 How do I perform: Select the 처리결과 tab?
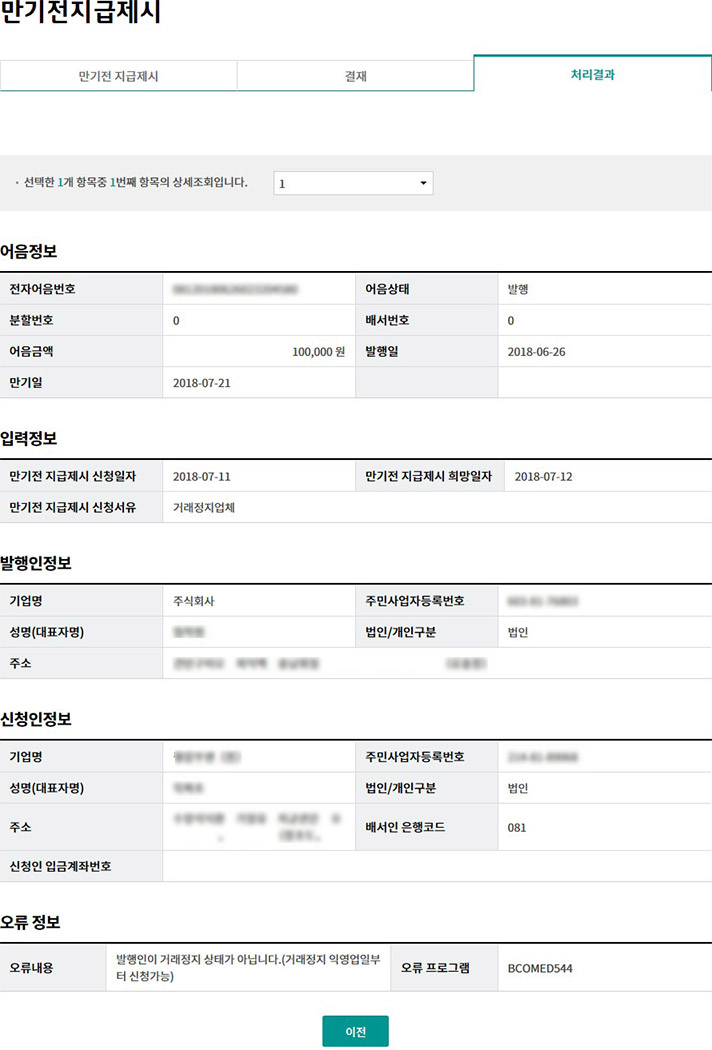pos(592,74)
